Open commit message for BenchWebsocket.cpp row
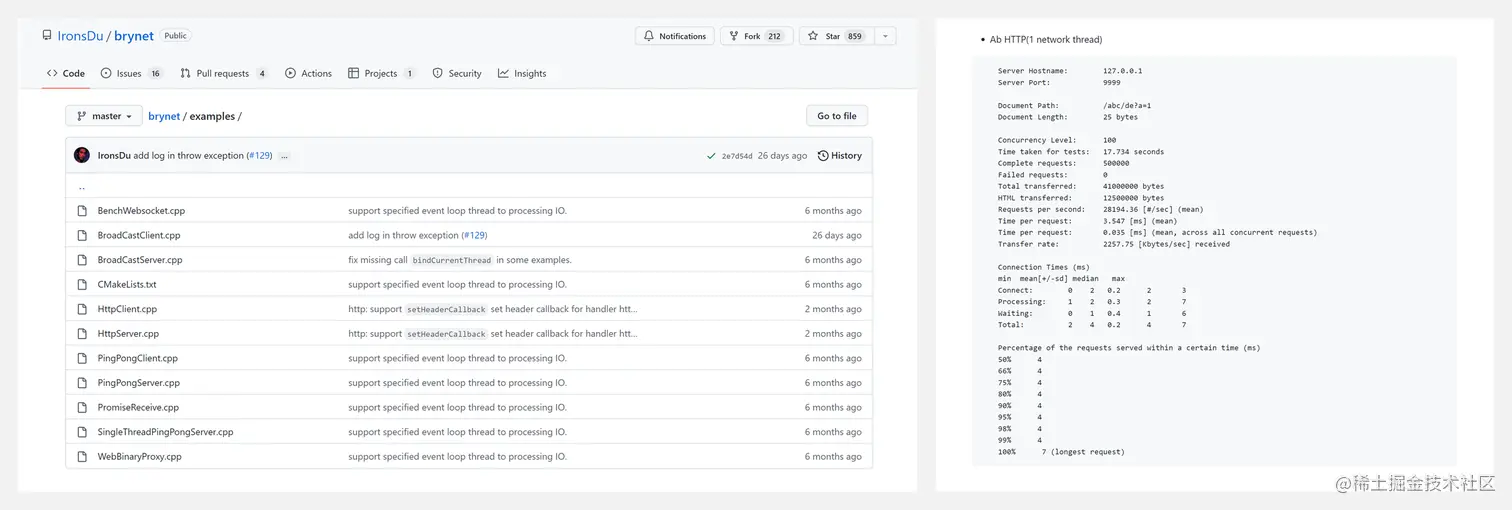 457,211
